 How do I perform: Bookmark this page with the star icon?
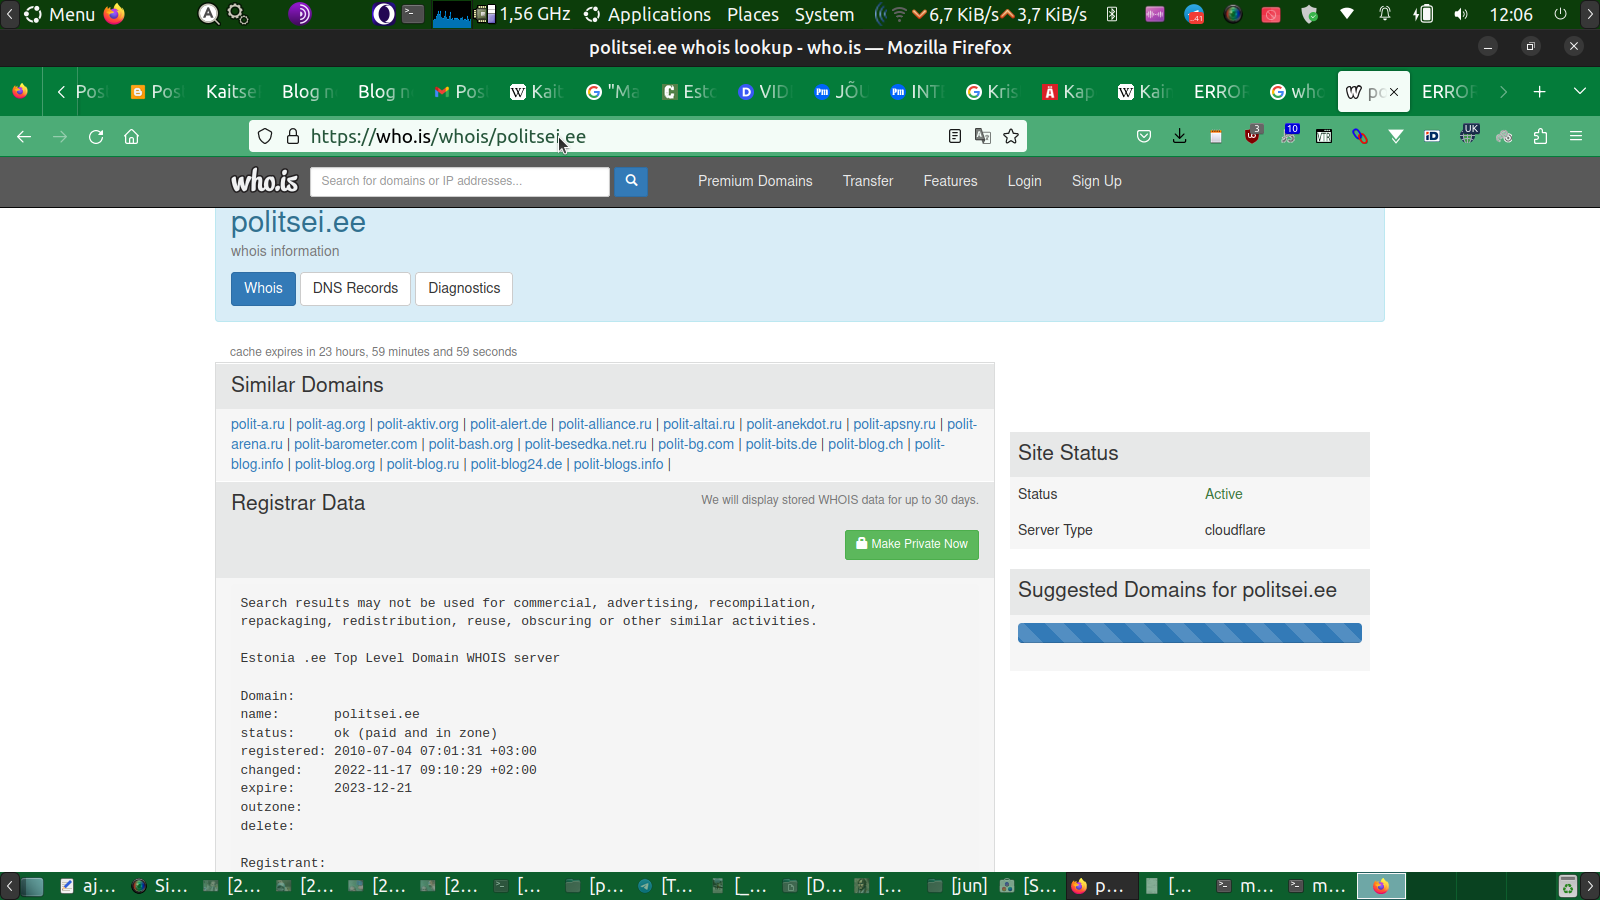tap(1011, 136)
